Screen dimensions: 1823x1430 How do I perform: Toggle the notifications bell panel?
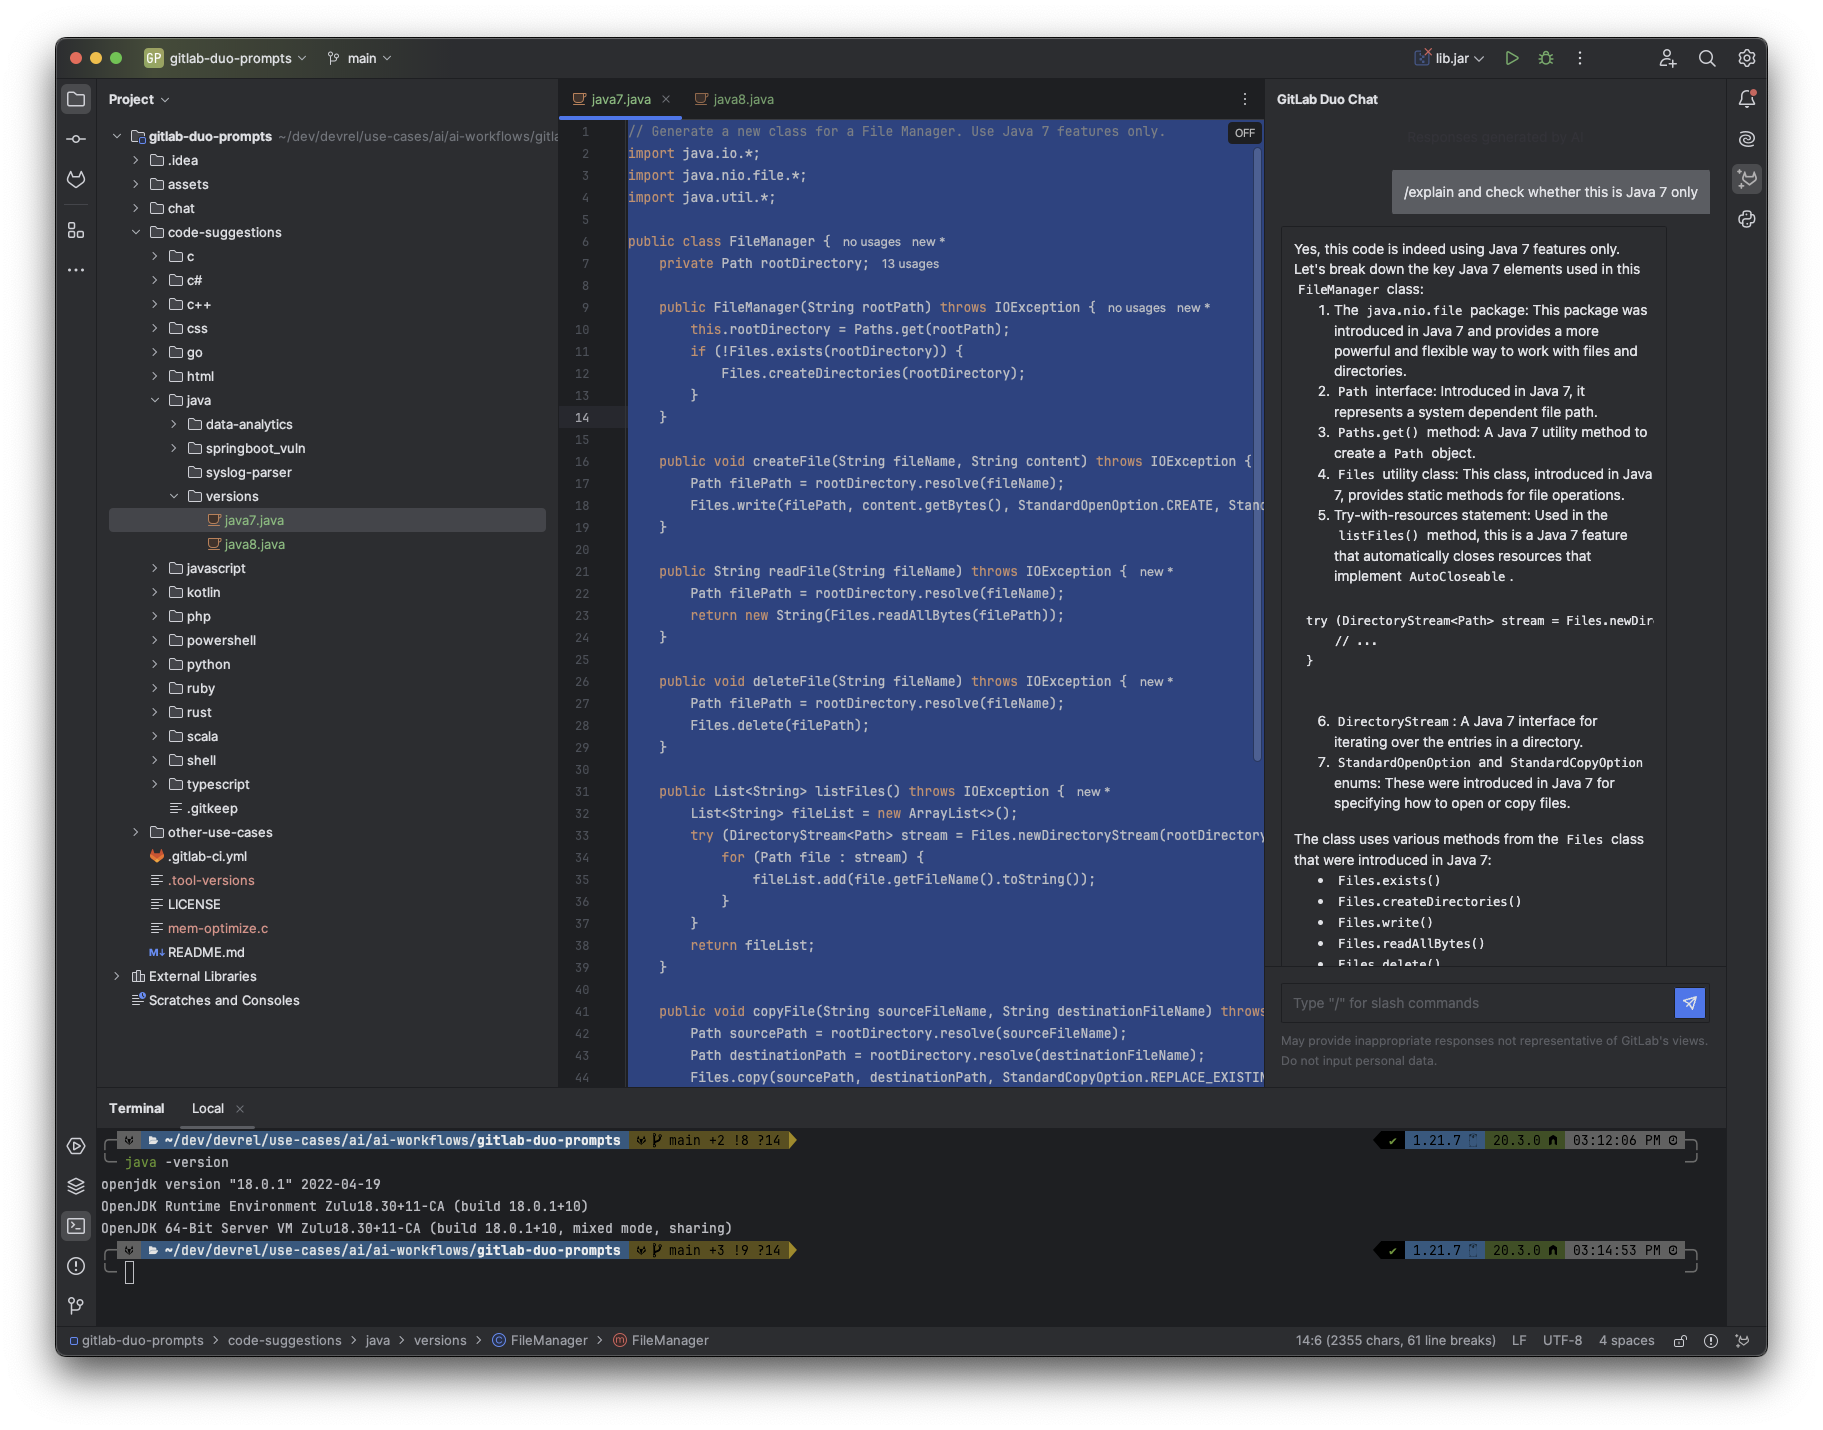tap(1747, 99)
